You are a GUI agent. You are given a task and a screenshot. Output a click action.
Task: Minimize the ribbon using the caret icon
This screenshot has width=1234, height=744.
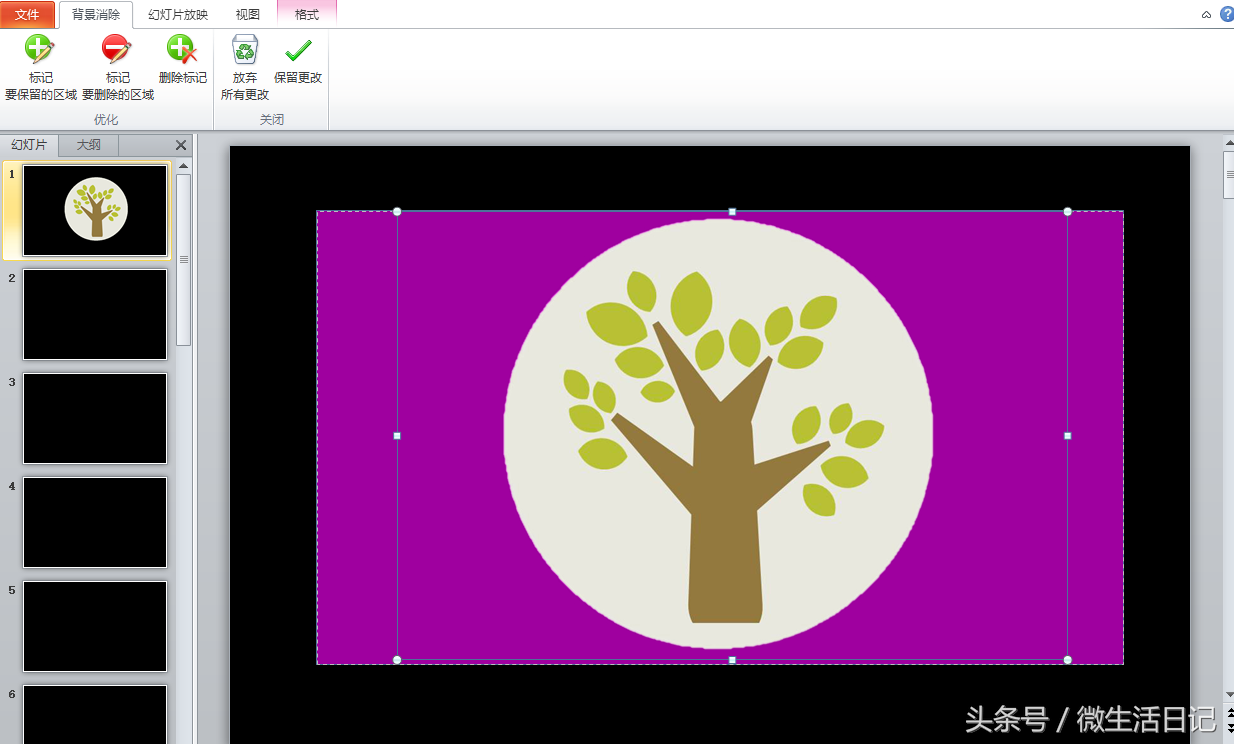1206,15
